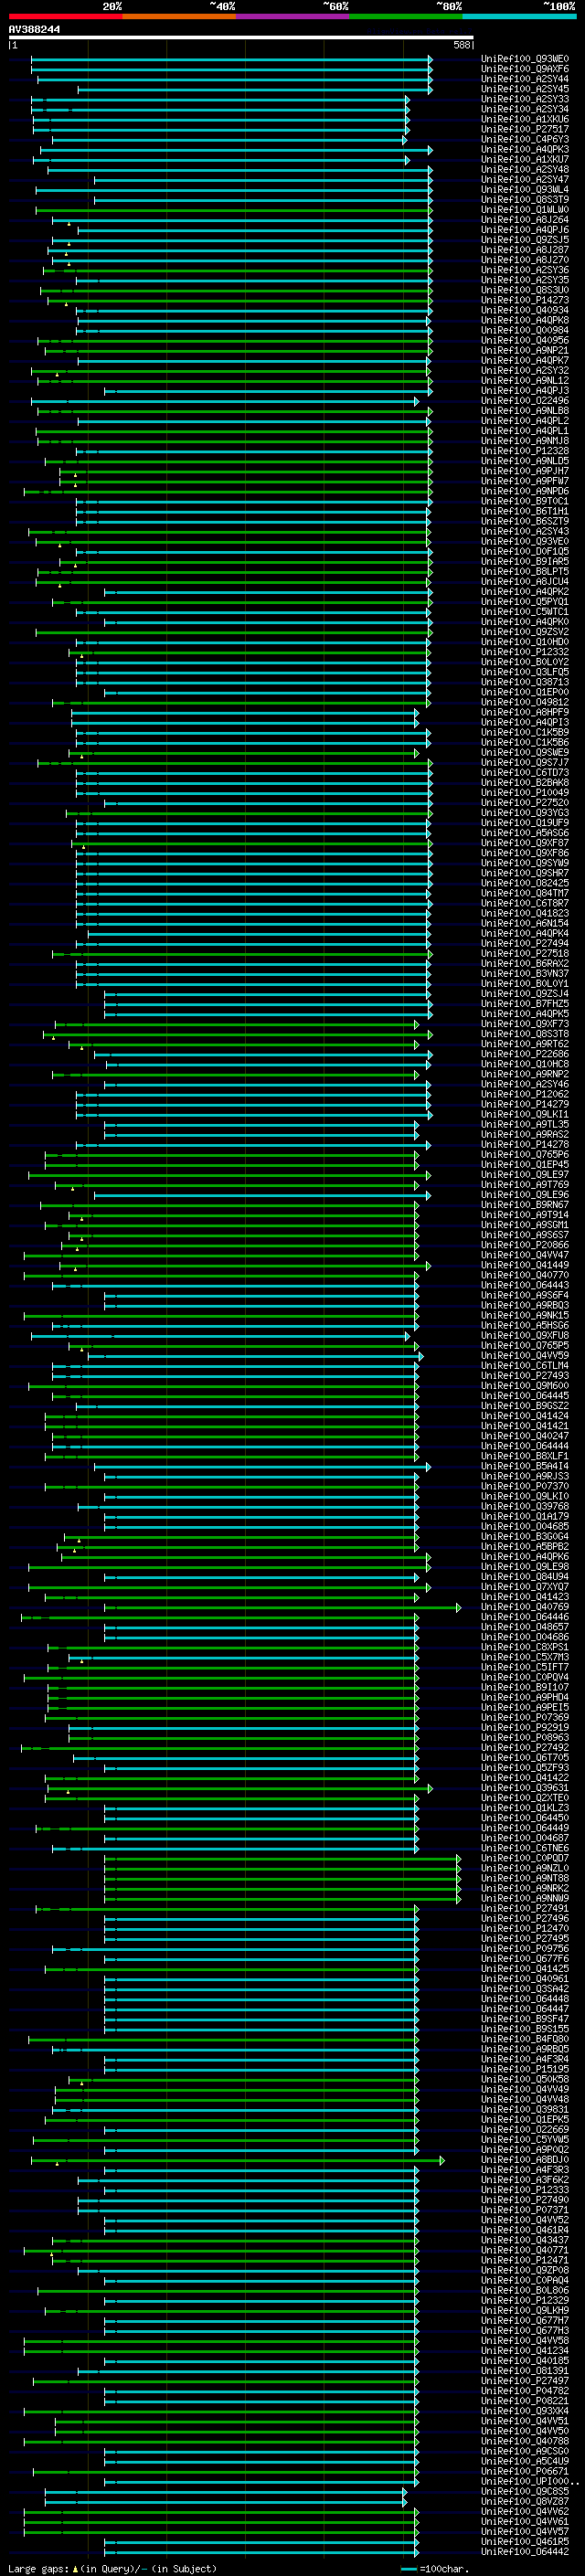Image resolution: width=585 pixels, height=2576 pixels.
Task: Select hit label UniRef100_Q8S3T9
Action: (525, 199)
